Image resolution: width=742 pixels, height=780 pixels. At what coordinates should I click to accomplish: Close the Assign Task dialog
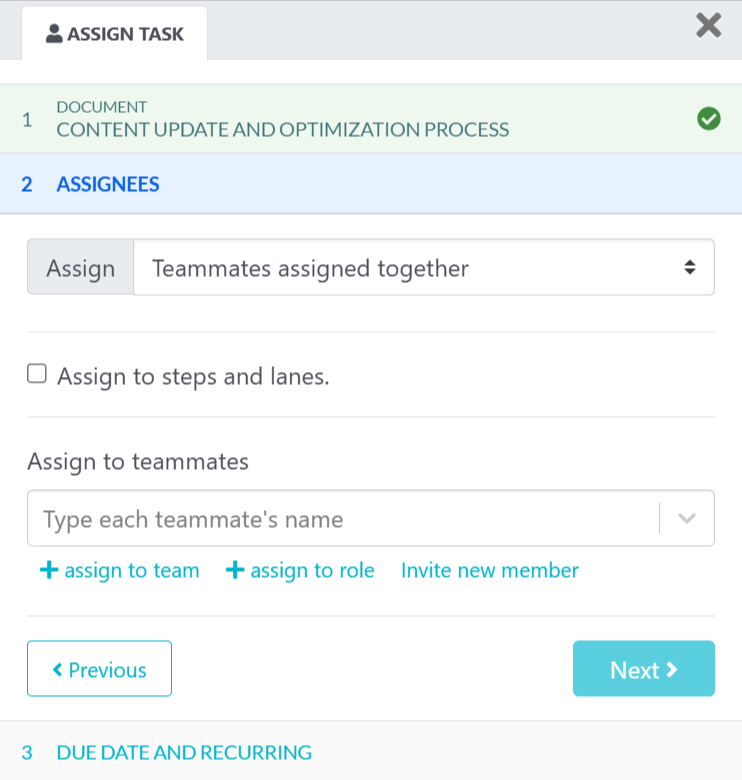click(x=708, y=25)
